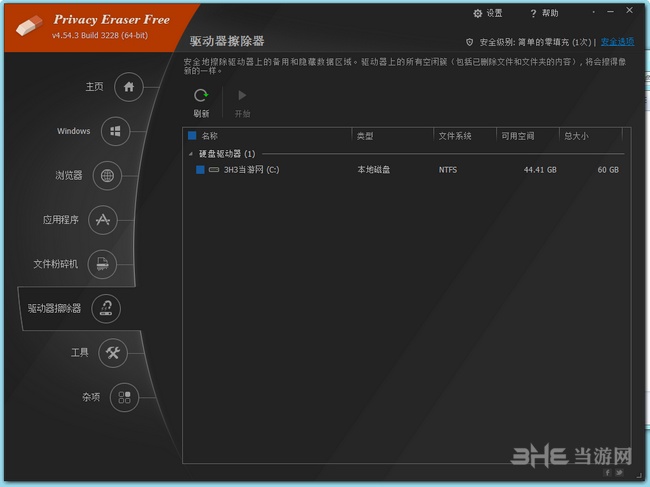Click the eraser logo icon
Screen dimensions: 650x487
pos(29,25)
